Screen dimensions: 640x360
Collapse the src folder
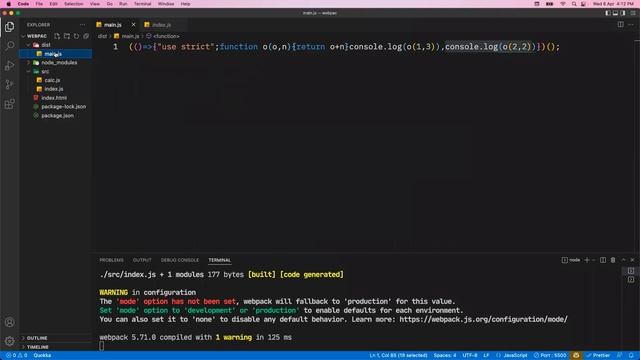[x=44, y=71]
